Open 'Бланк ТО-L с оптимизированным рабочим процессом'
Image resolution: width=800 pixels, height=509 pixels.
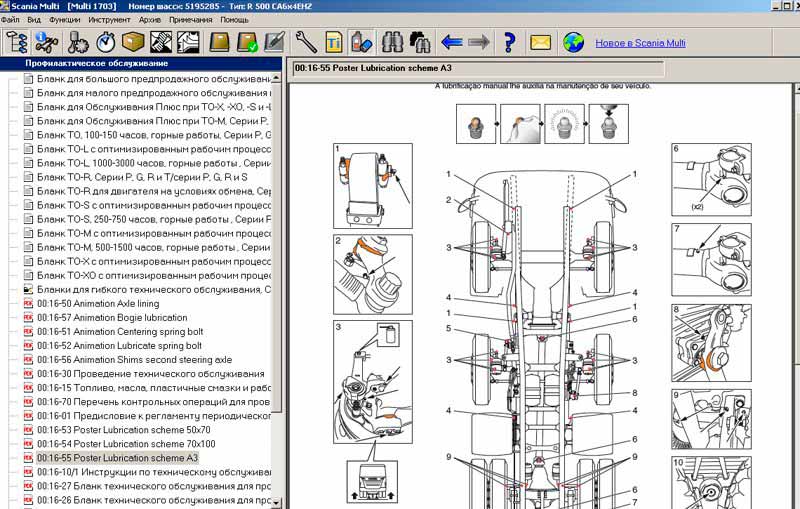pyautogui.click(x=154, y=149)
